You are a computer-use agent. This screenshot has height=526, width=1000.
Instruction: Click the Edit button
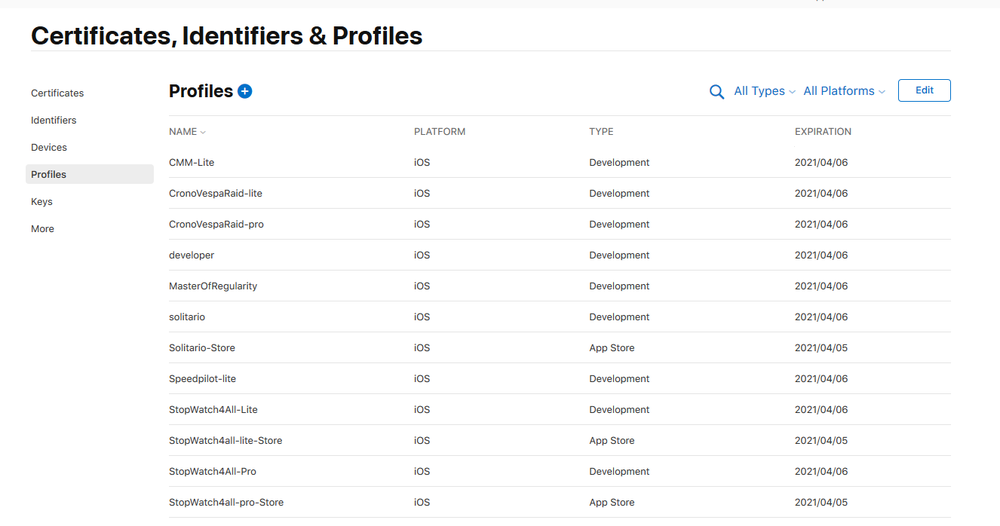point(924,91)
